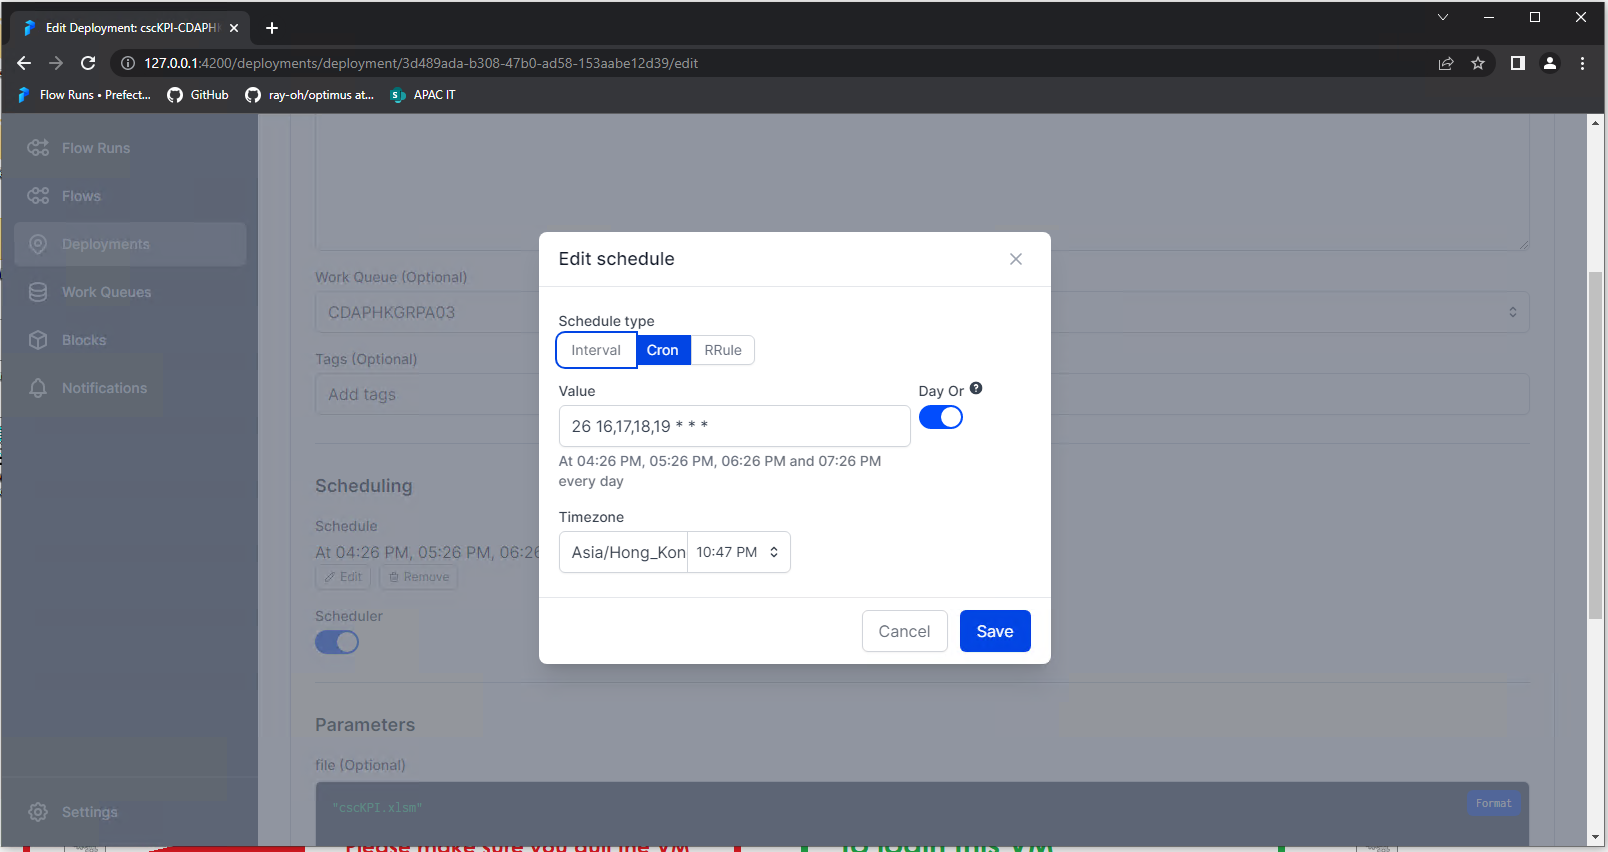Toggle the browser side panel
This screenshot has height=852, width=1608.
point(1518,63)
